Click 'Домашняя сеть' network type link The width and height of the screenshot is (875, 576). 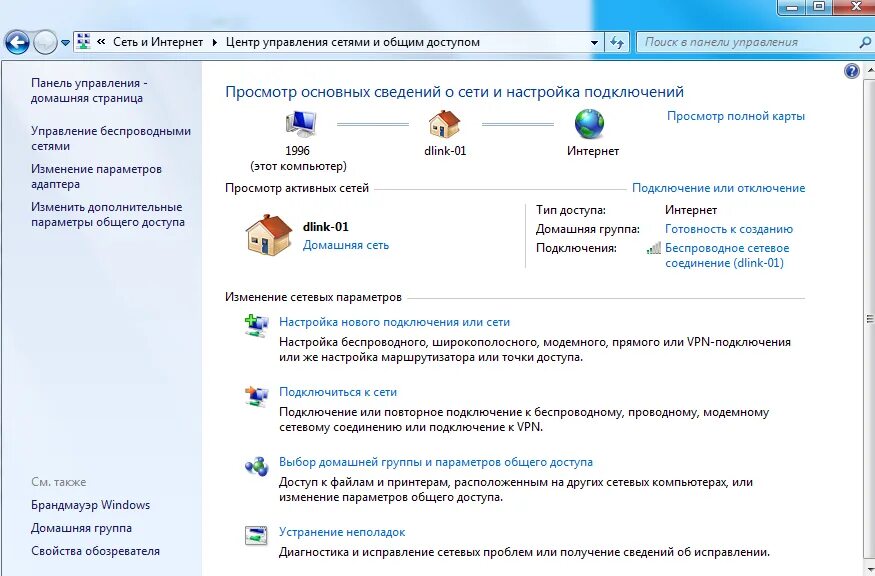point(346,245)
